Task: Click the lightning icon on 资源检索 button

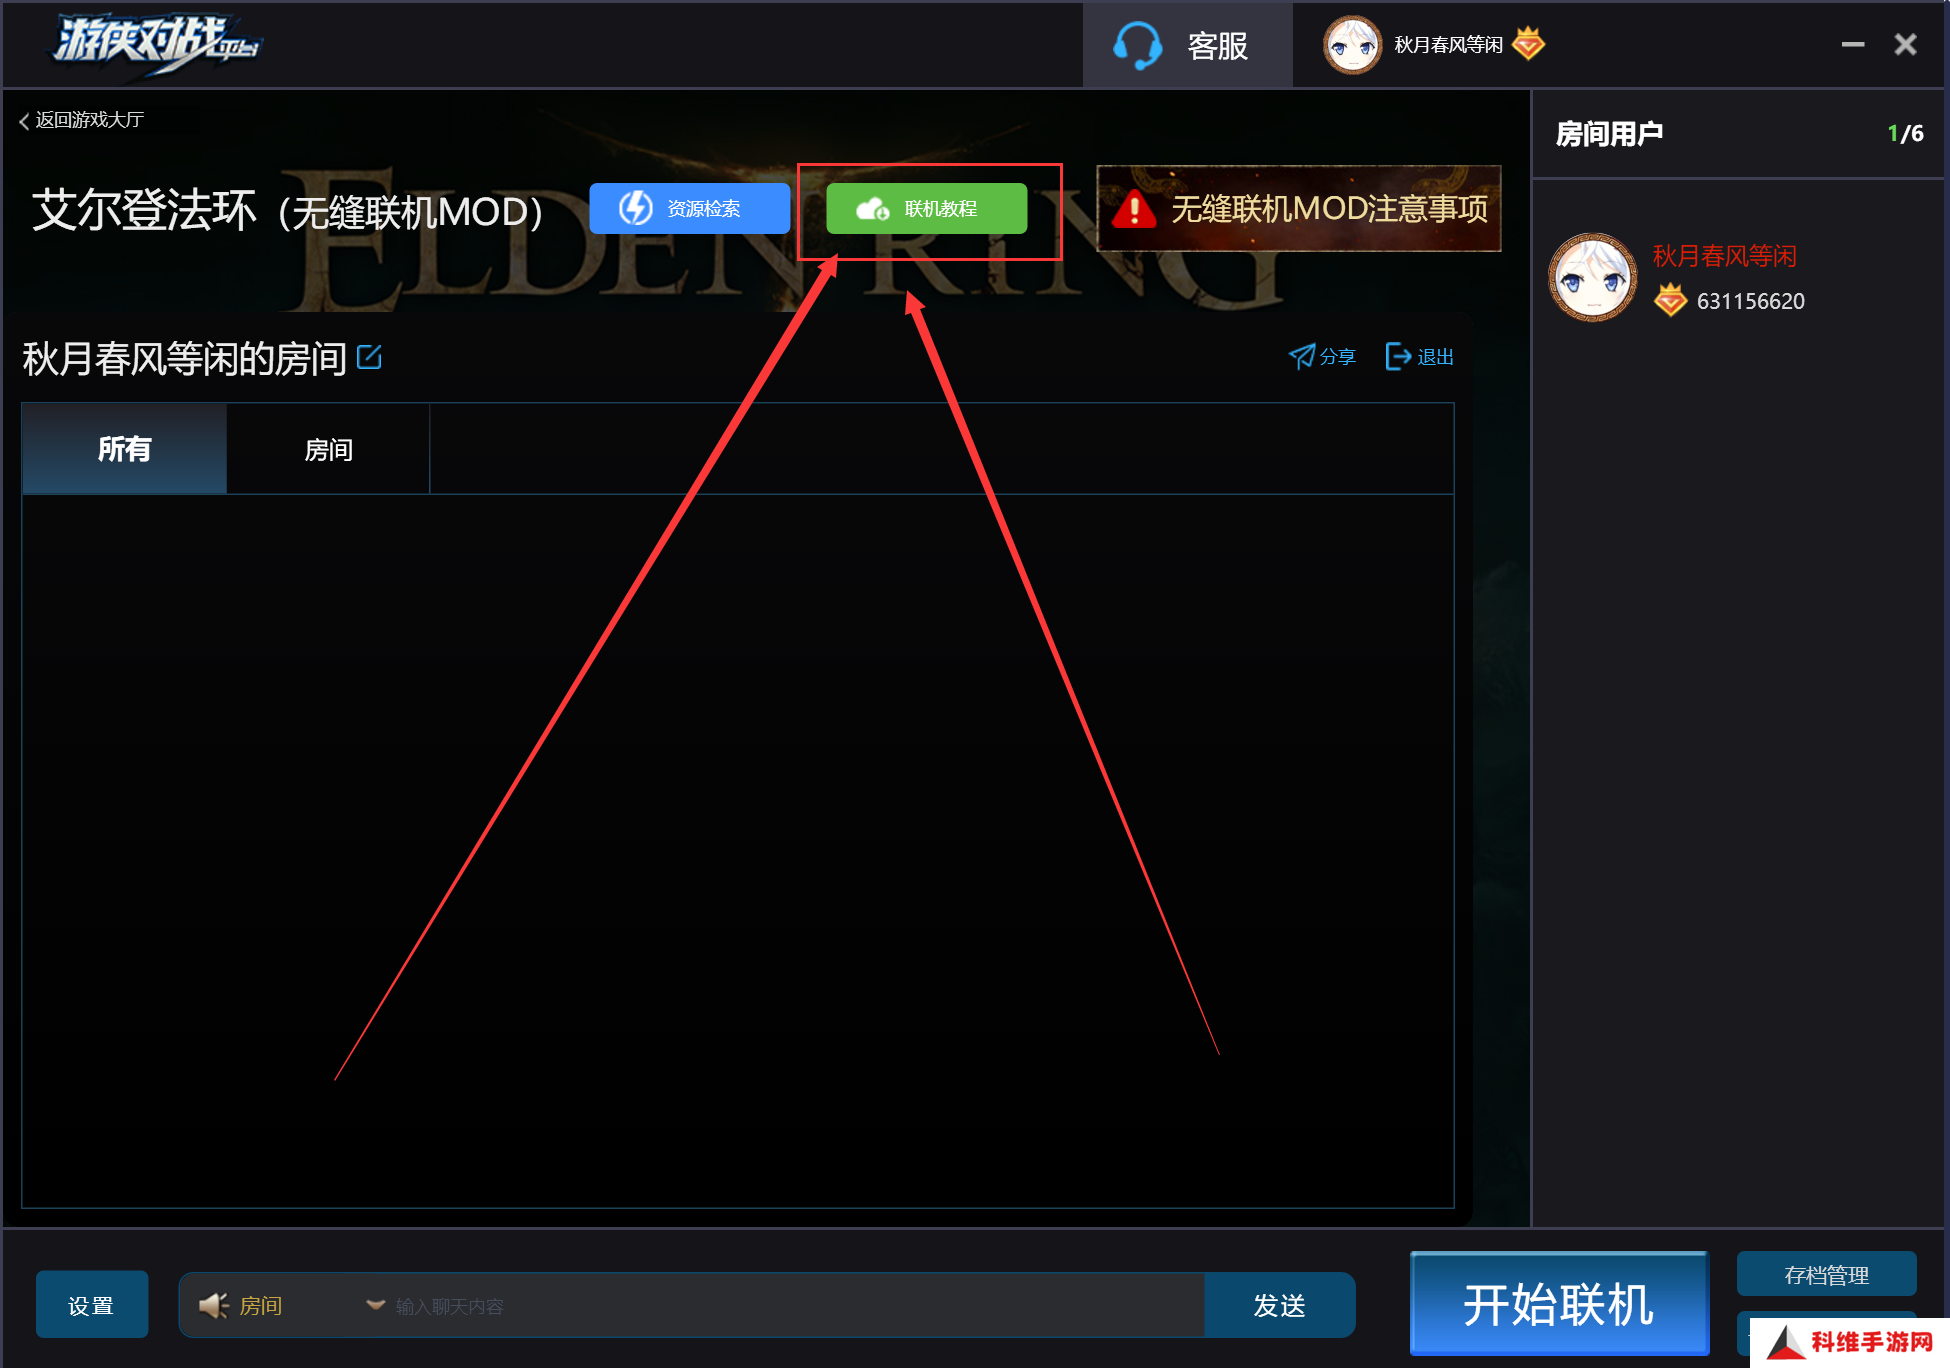Action: click(636, 208)
